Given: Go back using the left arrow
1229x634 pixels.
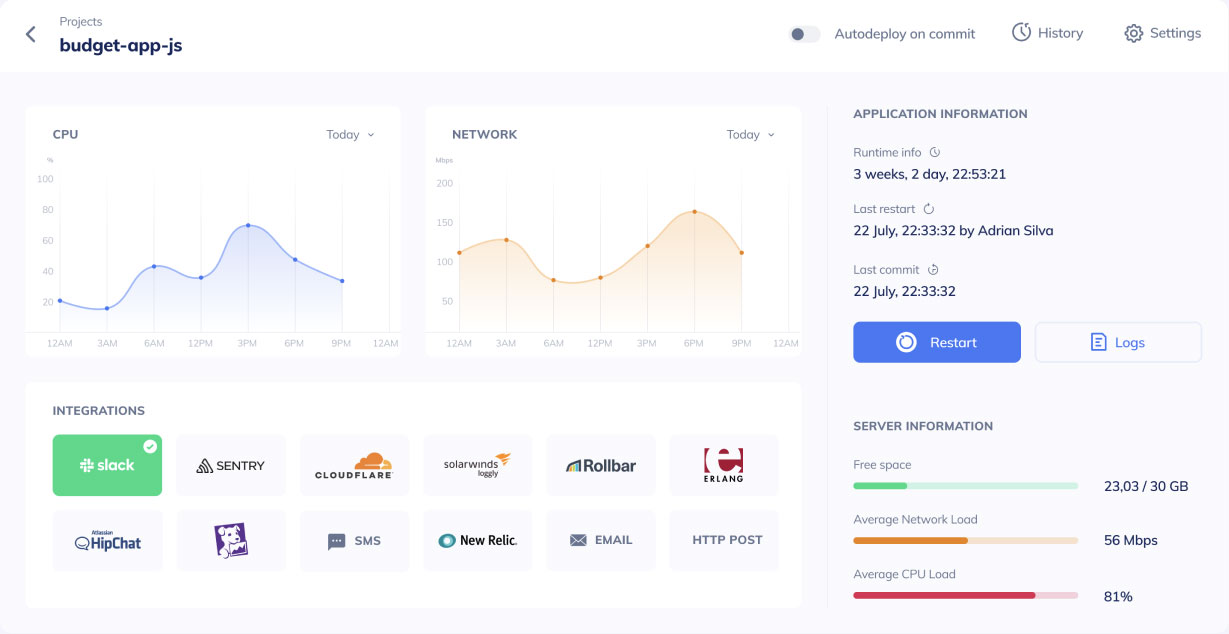Looking at the screenshot, I should (31, 34).
